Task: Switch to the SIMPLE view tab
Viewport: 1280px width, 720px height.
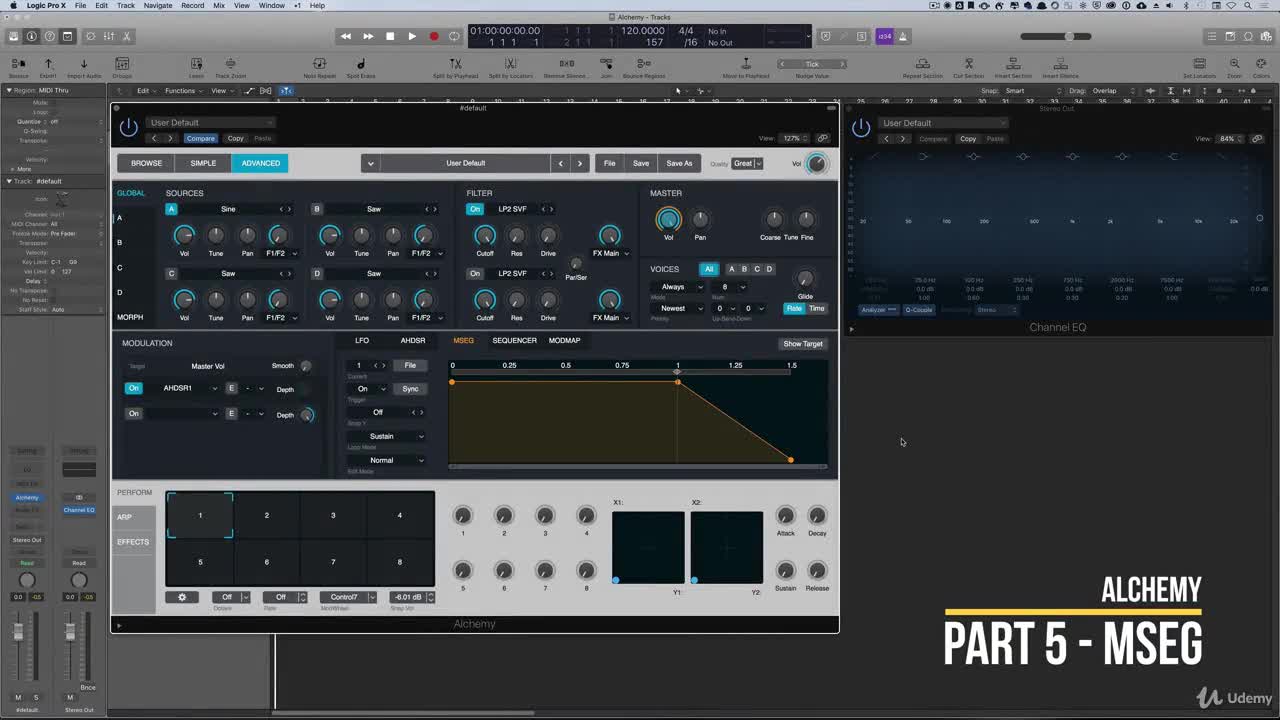Action: pos(203,163)
